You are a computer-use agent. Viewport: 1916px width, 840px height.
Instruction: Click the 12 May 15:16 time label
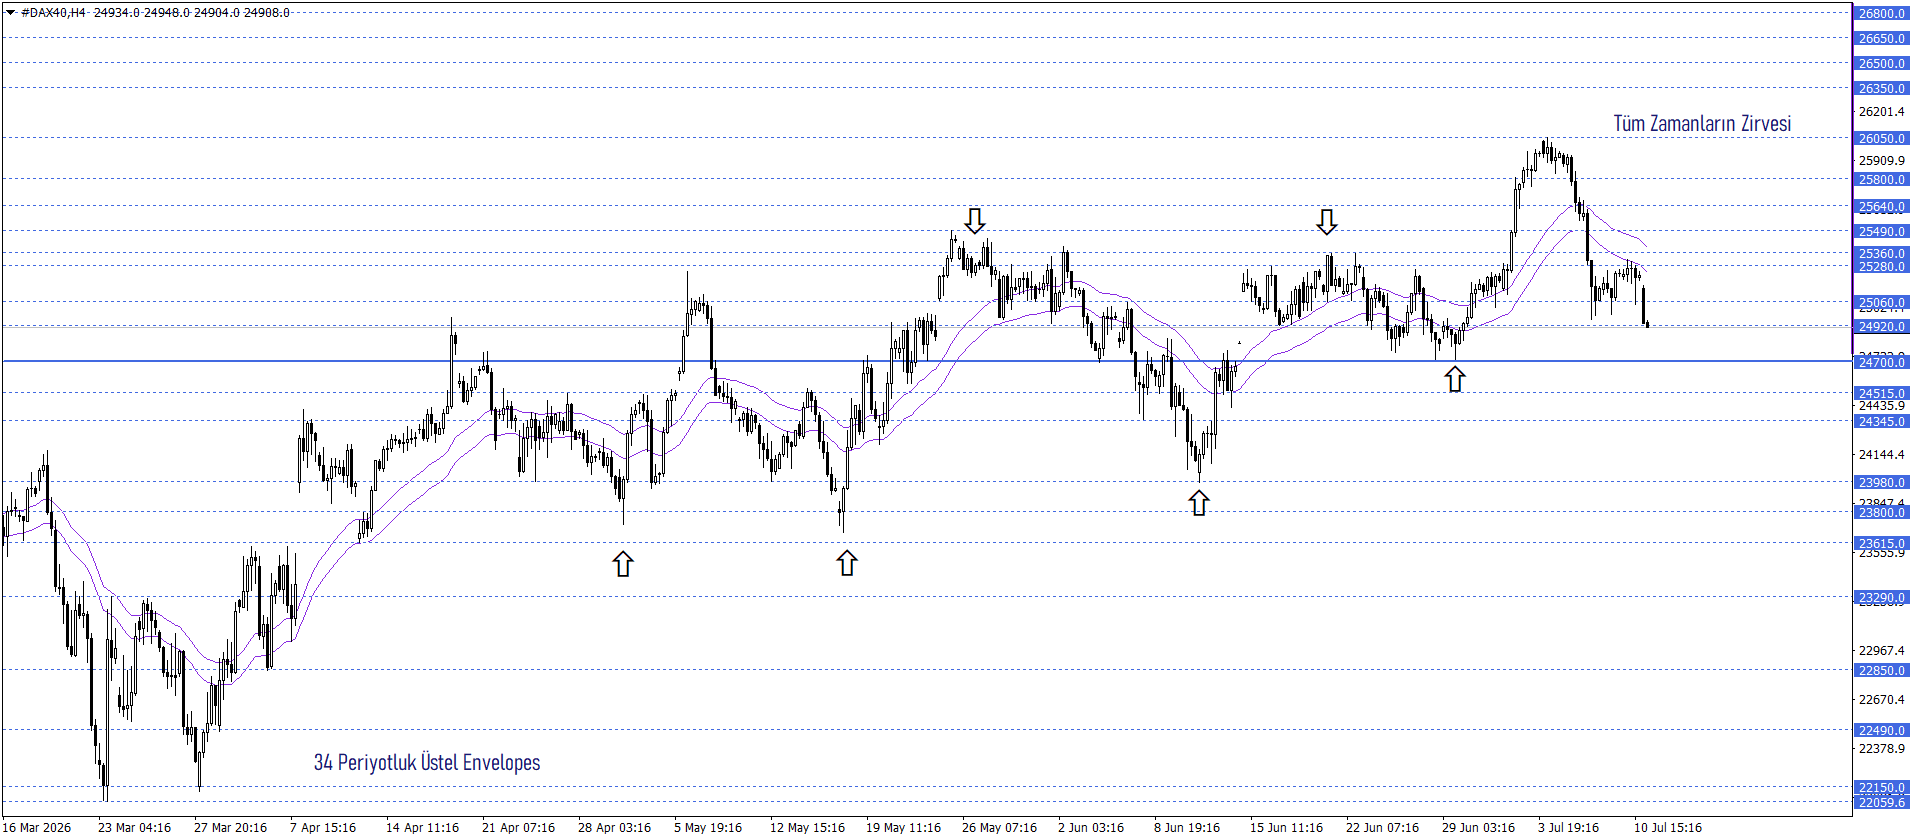pyautogui.click(x=807, y=828)
